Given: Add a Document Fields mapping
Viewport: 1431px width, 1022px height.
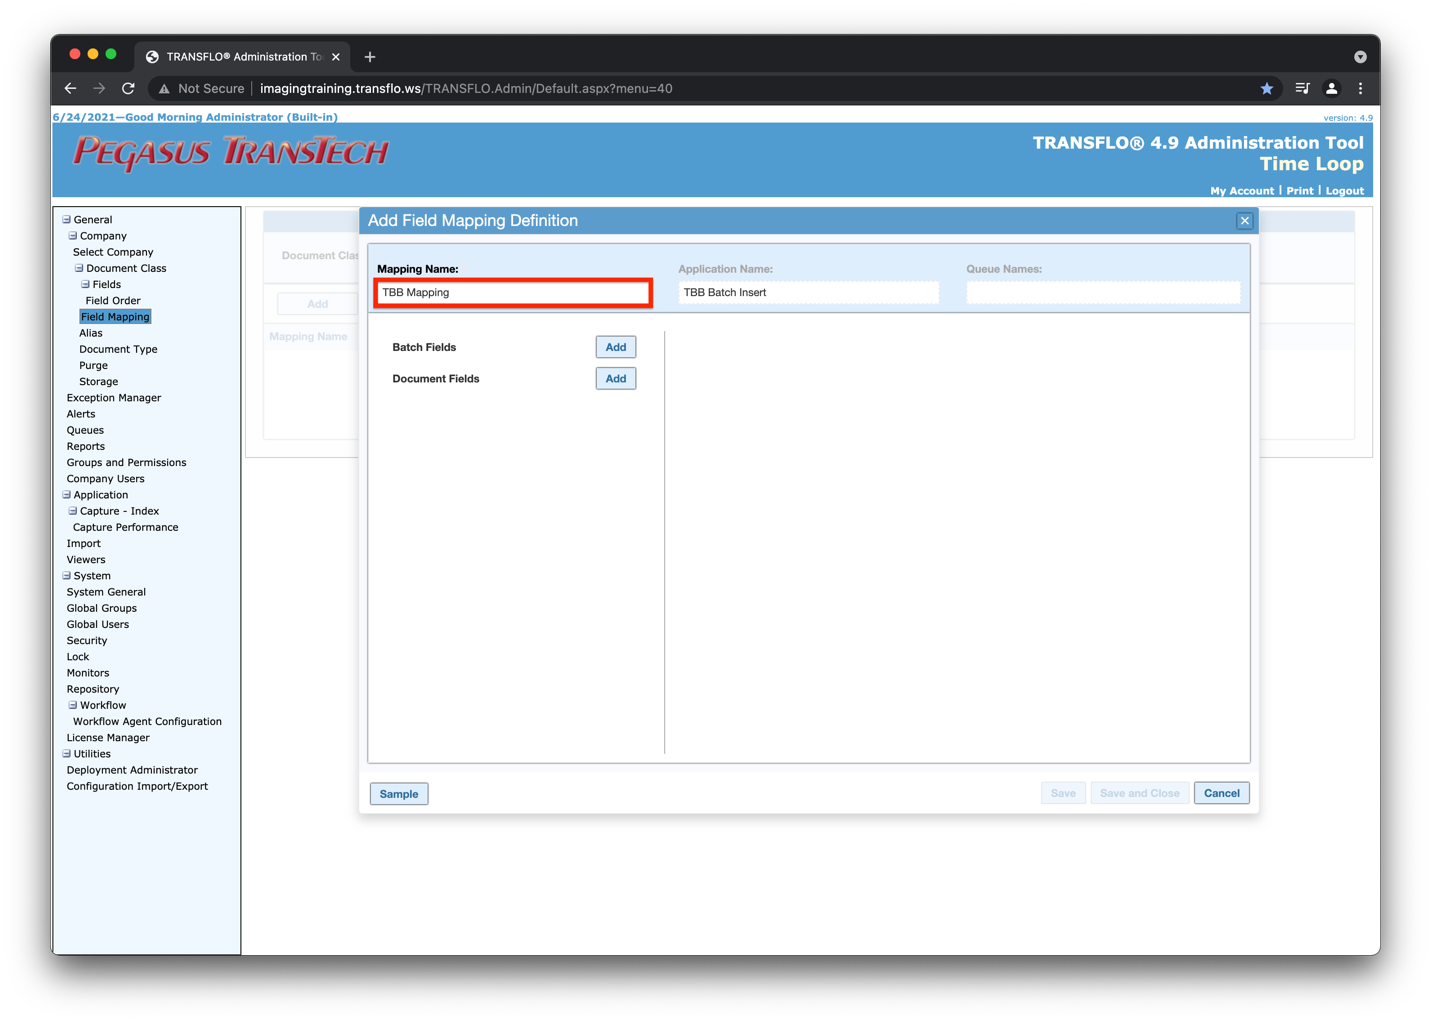Looking at the screenshot, I should [x=616, y=379].
